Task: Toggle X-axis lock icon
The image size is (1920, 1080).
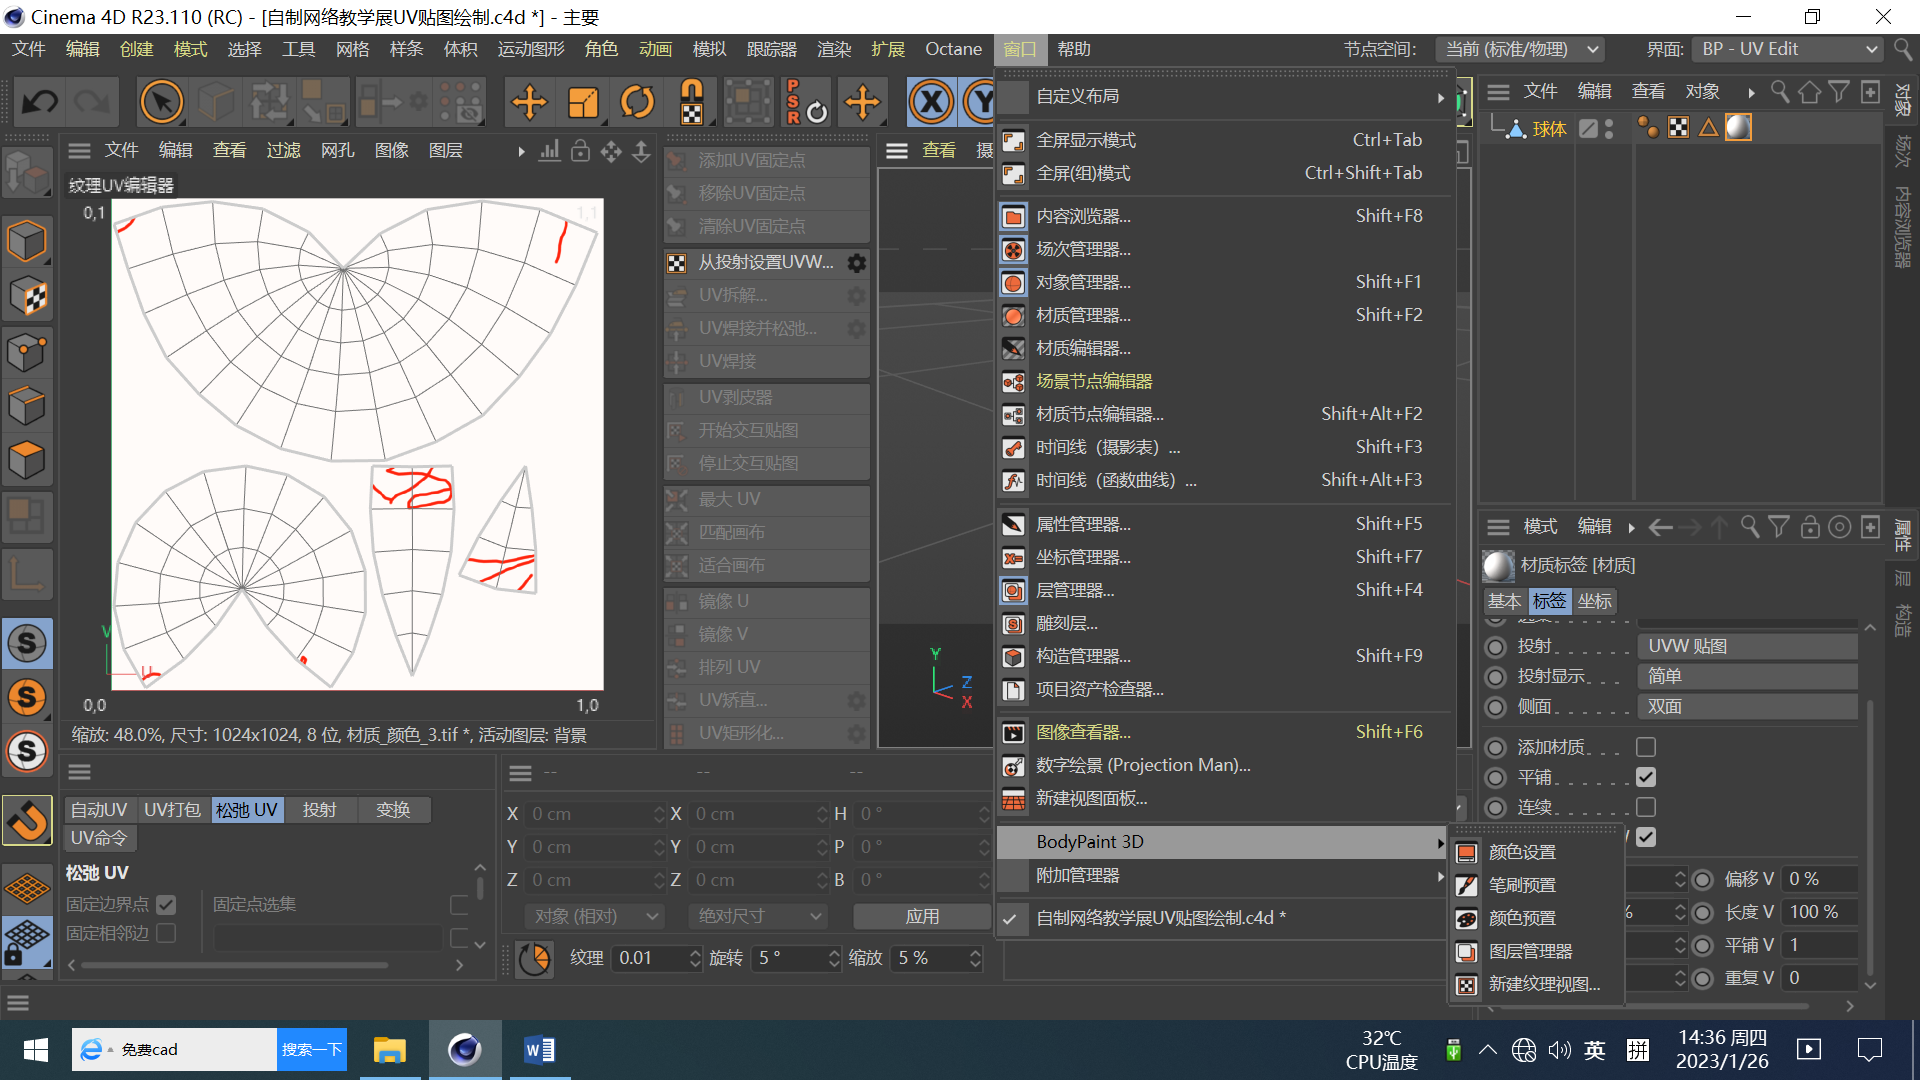Action: (930, 102)
